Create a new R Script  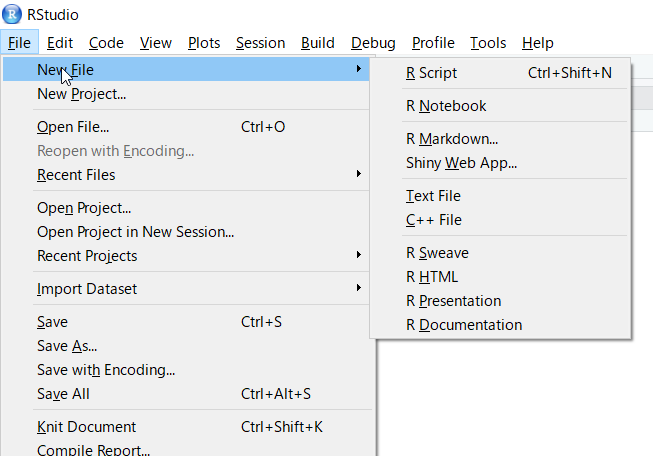click(500, 73)
